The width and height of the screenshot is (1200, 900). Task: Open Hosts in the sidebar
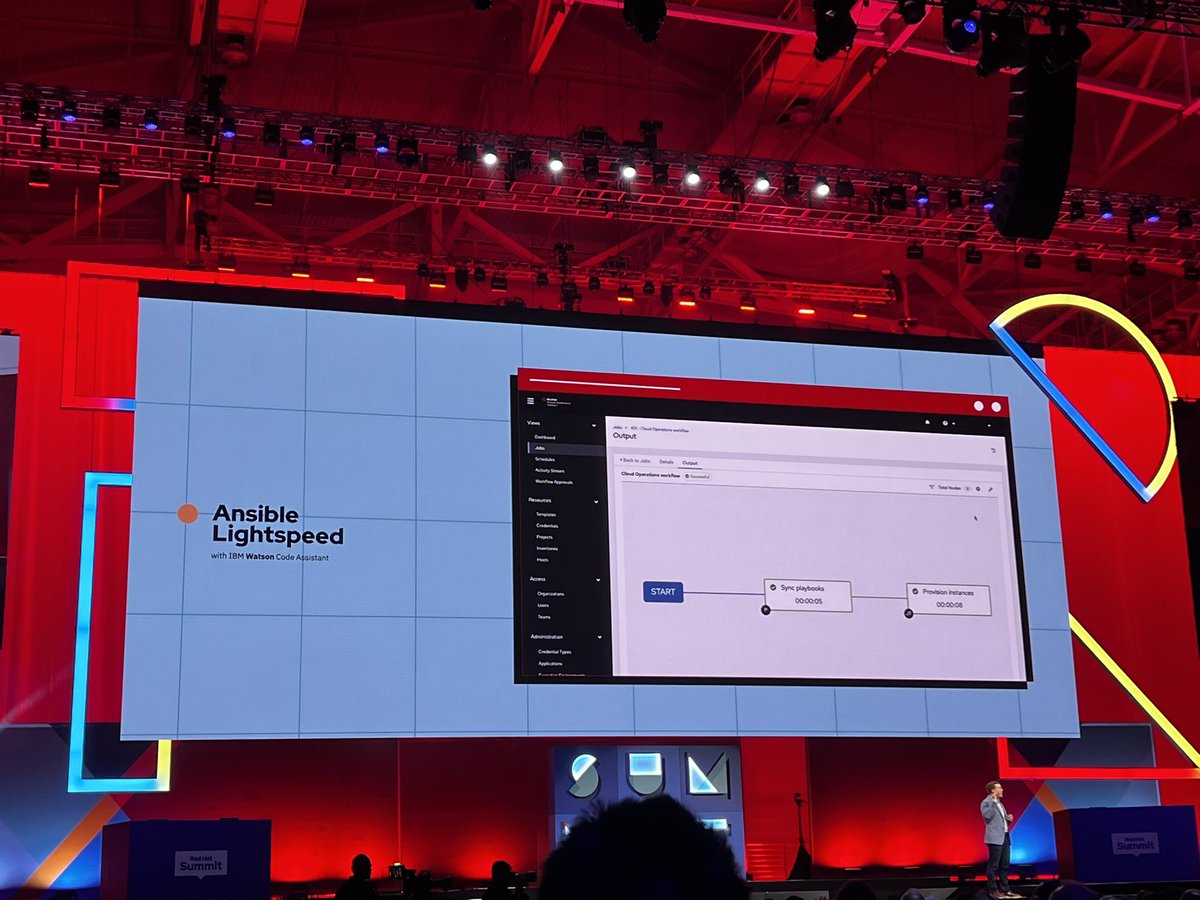(542, 559)
